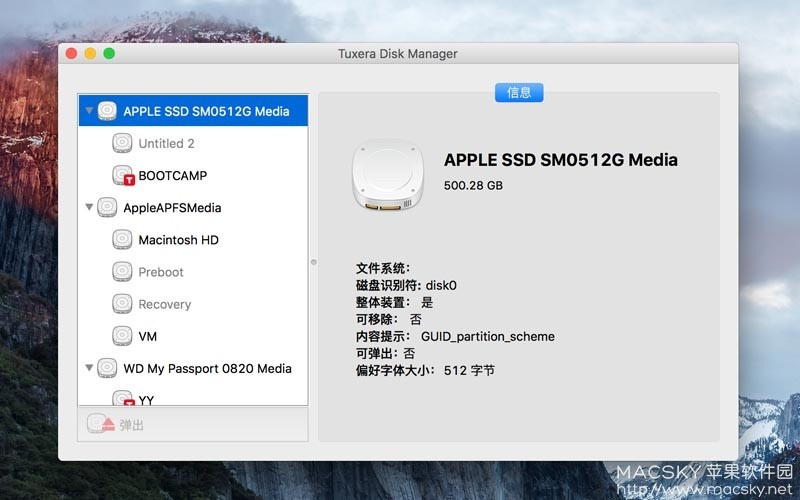Screen dimensions: 800x500
Task: Click the Preboot volume icon
Action: tap(122, 272)
